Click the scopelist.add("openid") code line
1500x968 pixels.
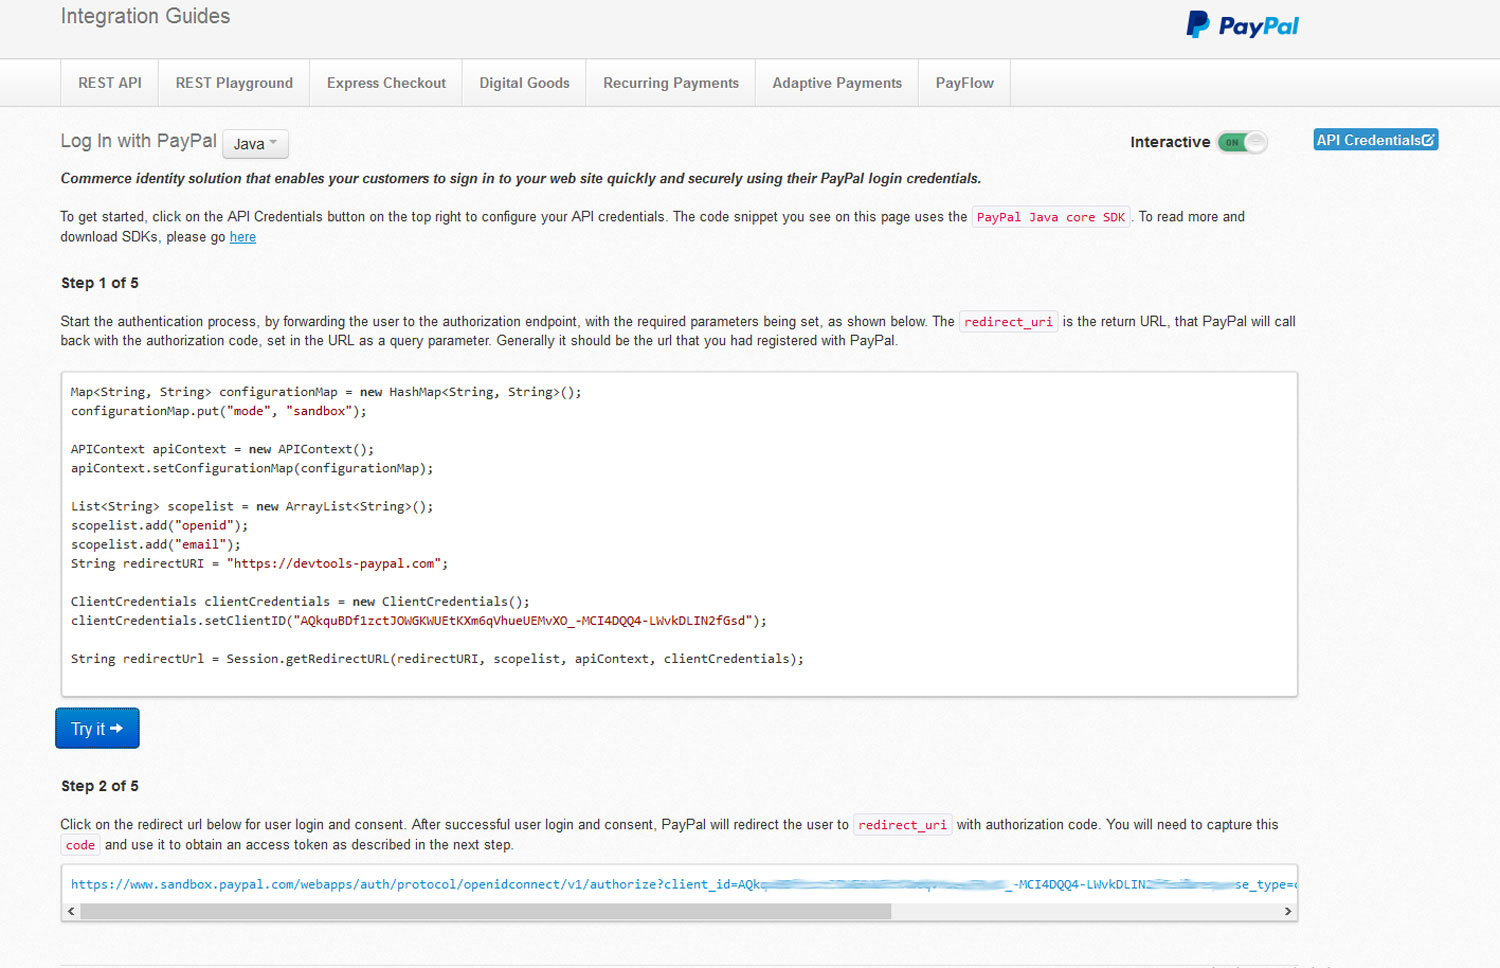(x=160, y=526)
